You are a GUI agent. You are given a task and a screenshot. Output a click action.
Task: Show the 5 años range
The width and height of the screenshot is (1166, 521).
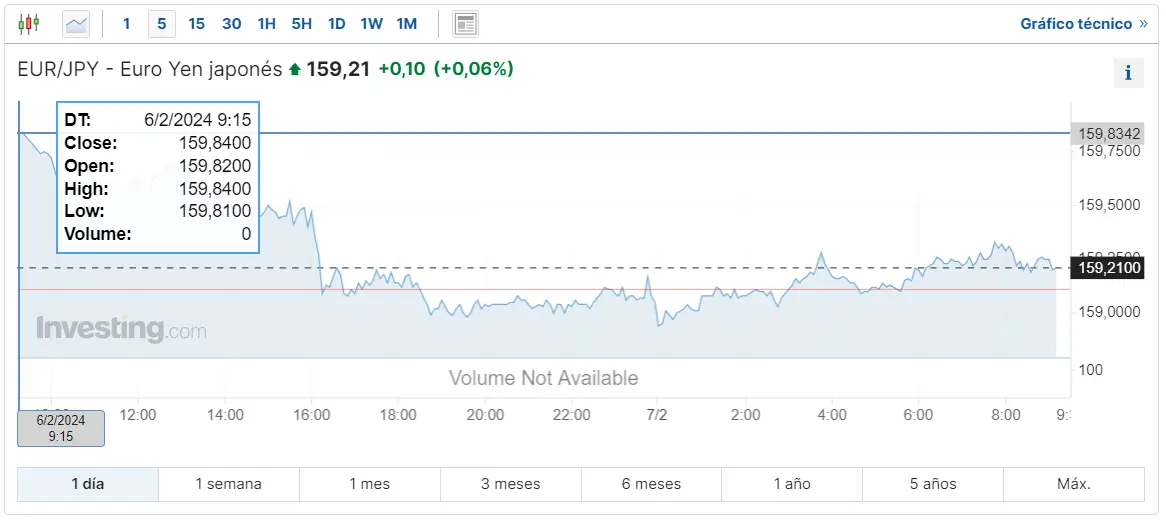933,484
